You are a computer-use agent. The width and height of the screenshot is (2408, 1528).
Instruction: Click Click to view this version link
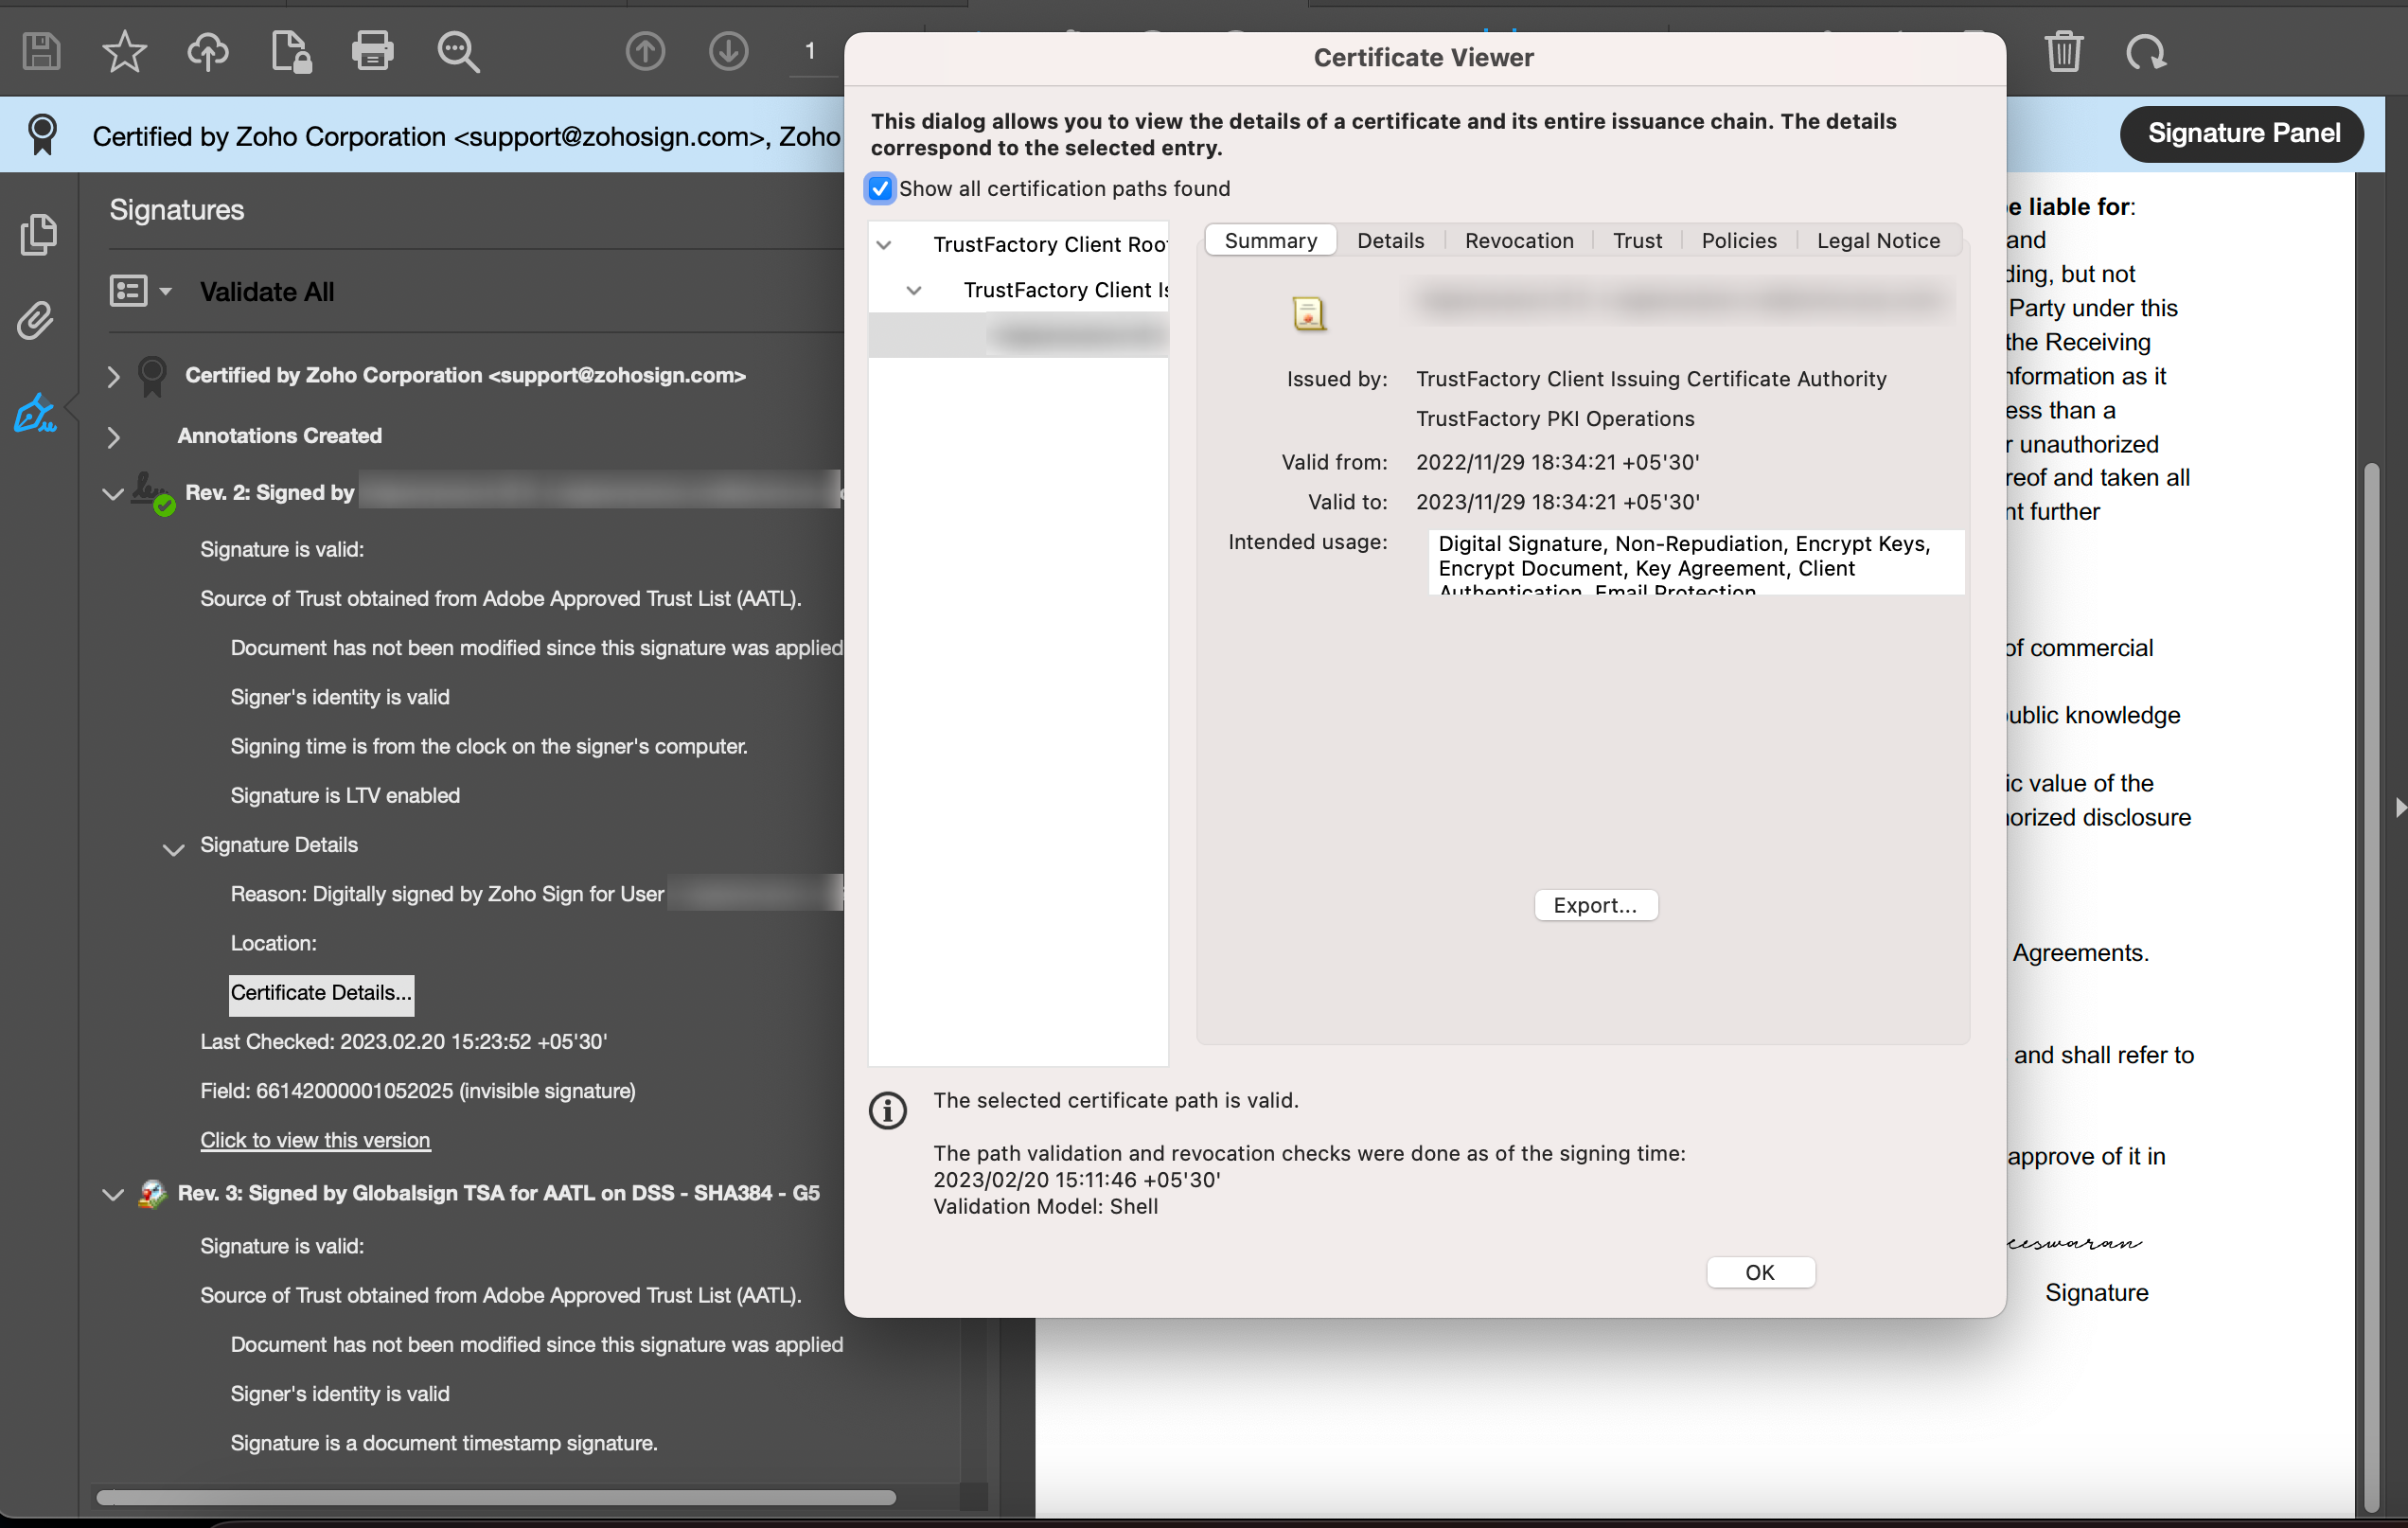tap(315, 1140)
